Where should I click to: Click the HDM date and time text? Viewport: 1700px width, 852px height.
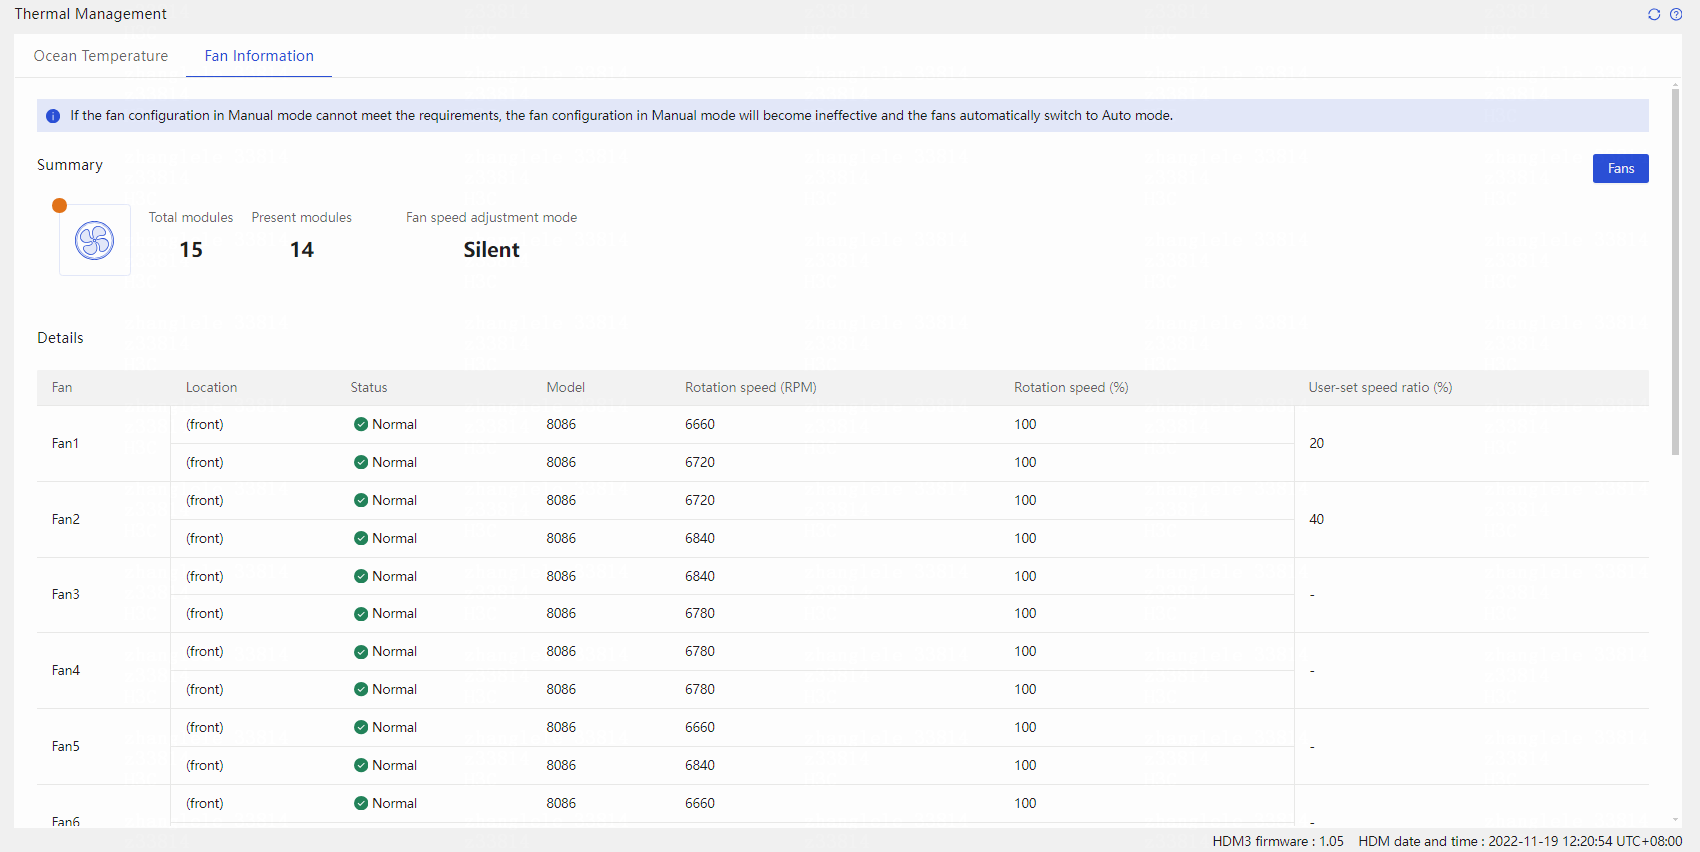1520,841
